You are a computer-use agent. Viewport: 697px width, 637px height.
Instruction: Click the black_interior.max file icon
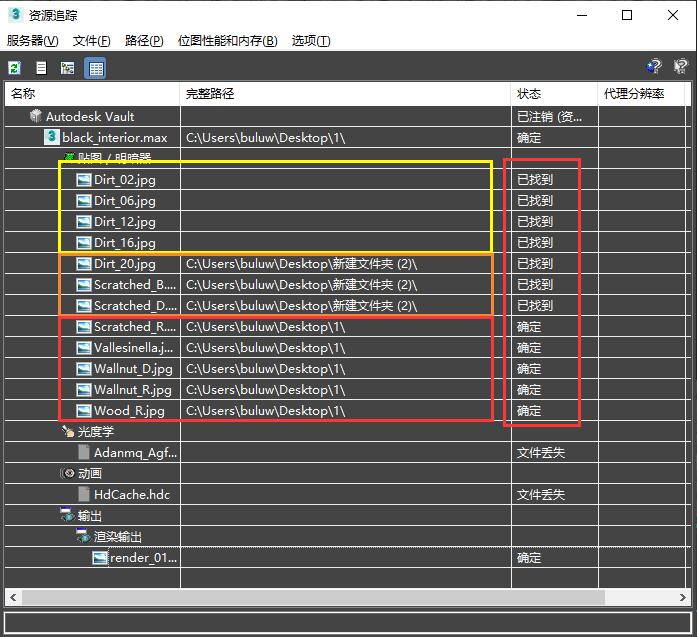pyautogui.click(x=52, y=136)
